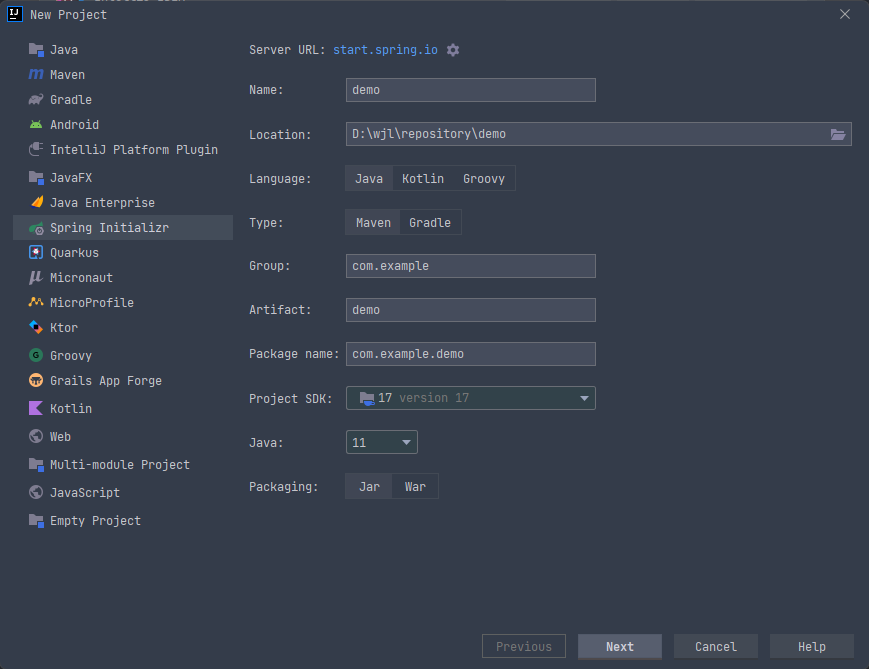Select Android label in list
Image resolution: width=869 pixels, height=669 pixels.
pos(74,125)
